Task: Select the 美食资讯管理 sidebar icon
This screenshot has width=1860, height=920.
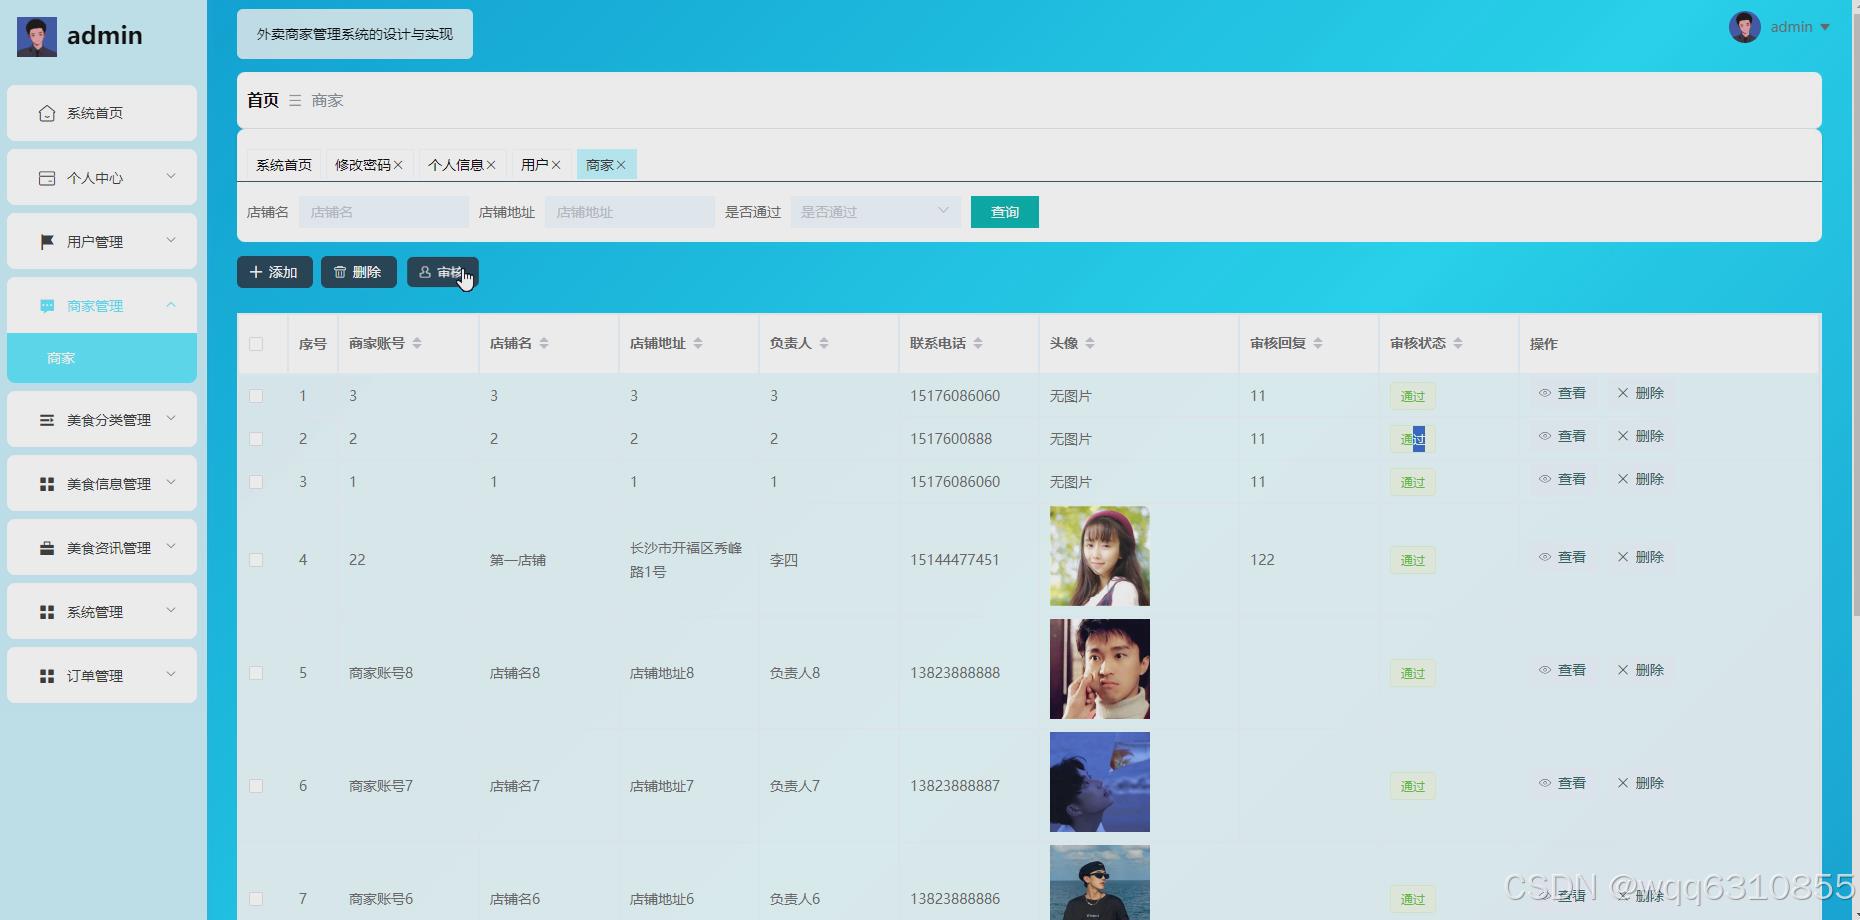Action: click(x=46, y=547)
